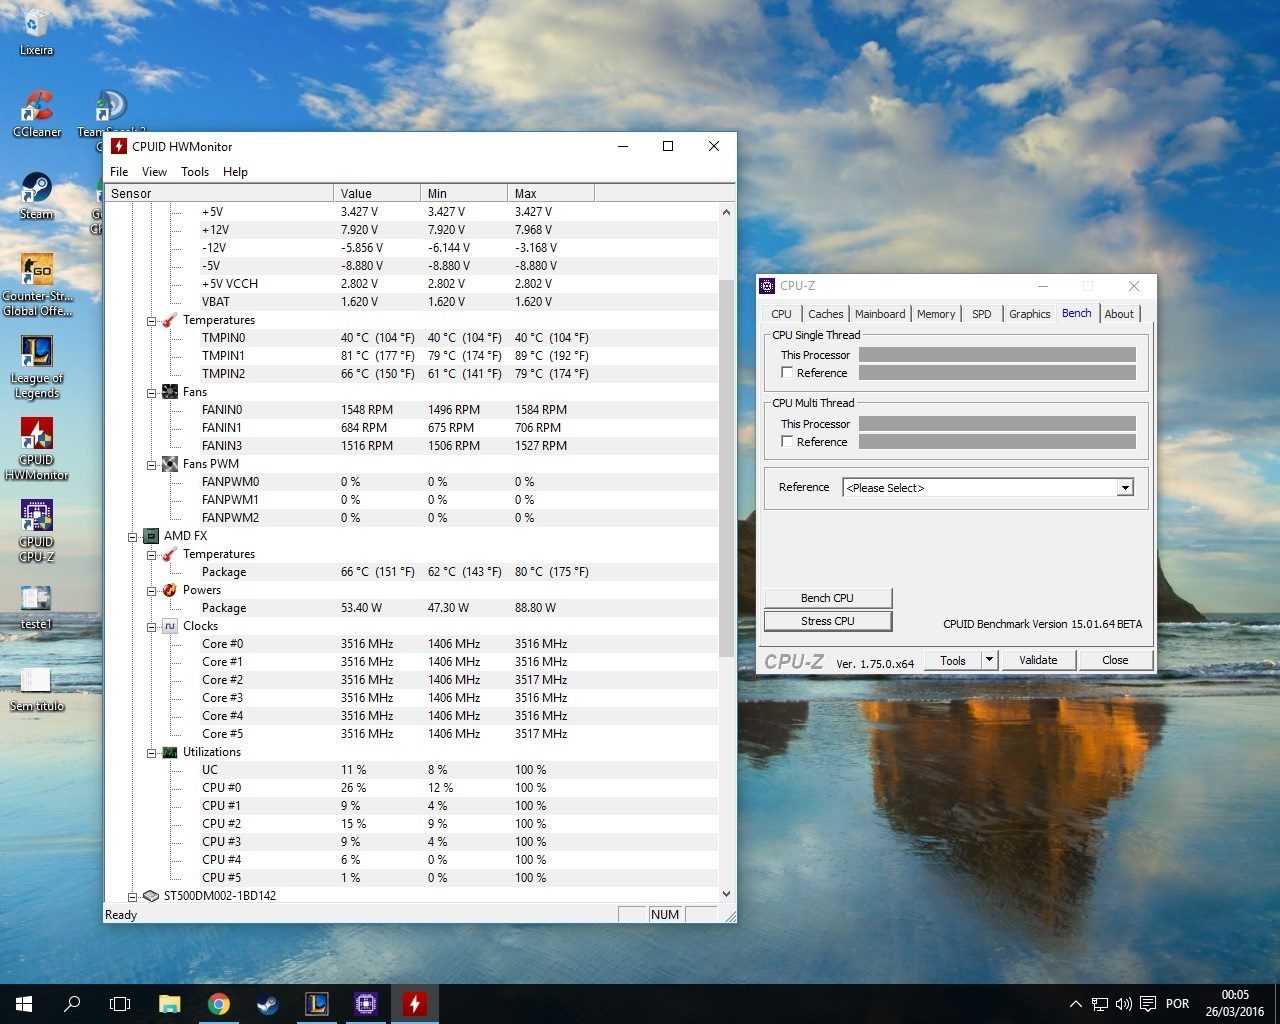The image size is (1280, 1024).
Task: Open the Reference Please Select dropdown
Action: coord(988,488)
